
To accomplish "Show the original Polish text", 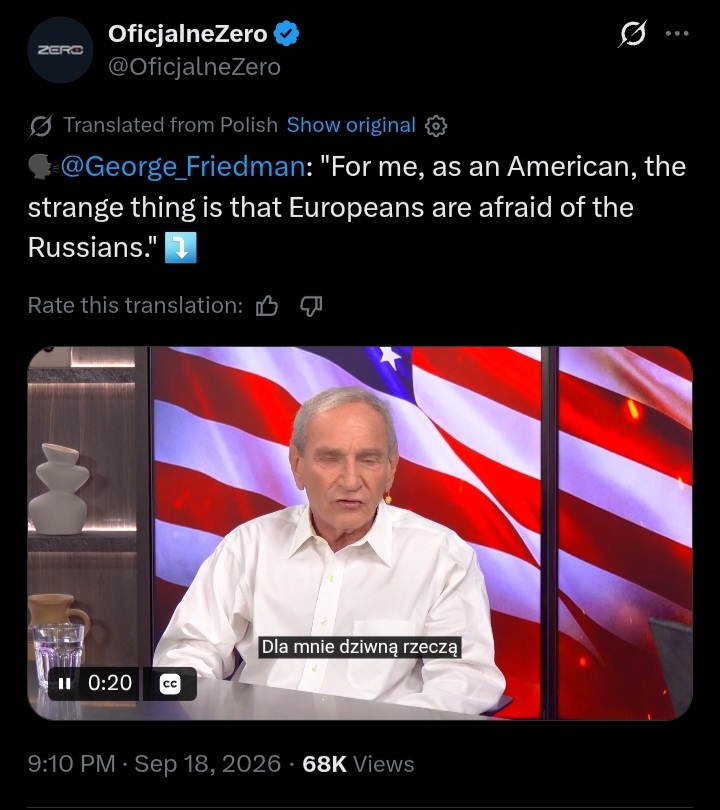I will point(351,125).
